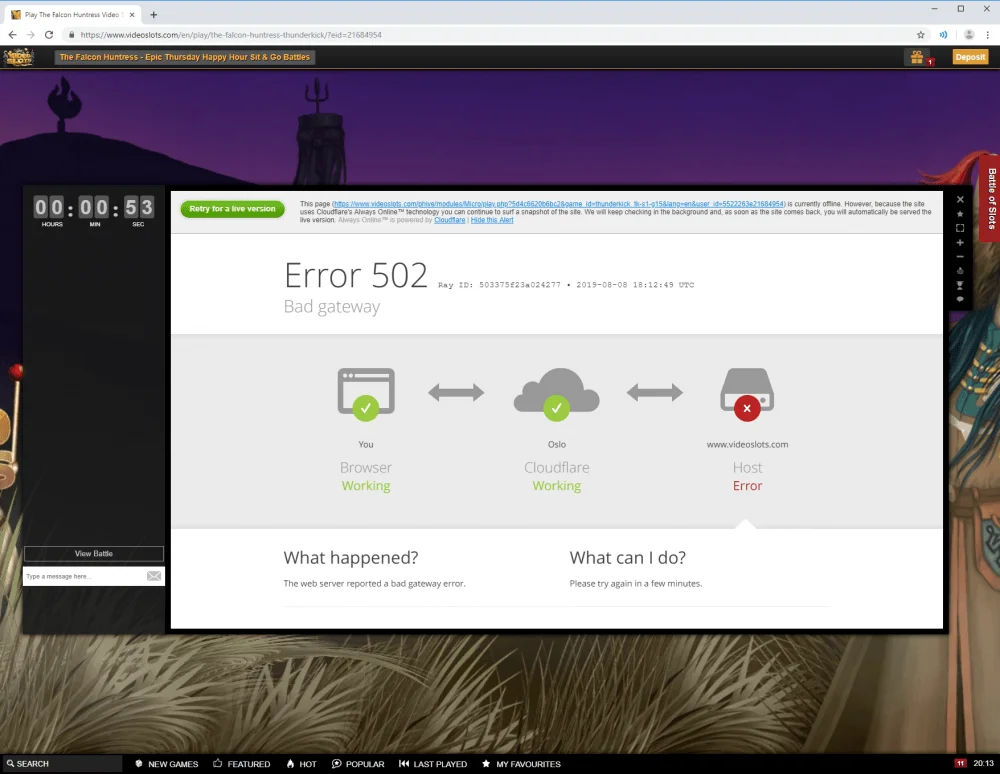Click the site lock icon in address bar
The width and height of the screenshot is (1000, 774).
tap(71, 35)
